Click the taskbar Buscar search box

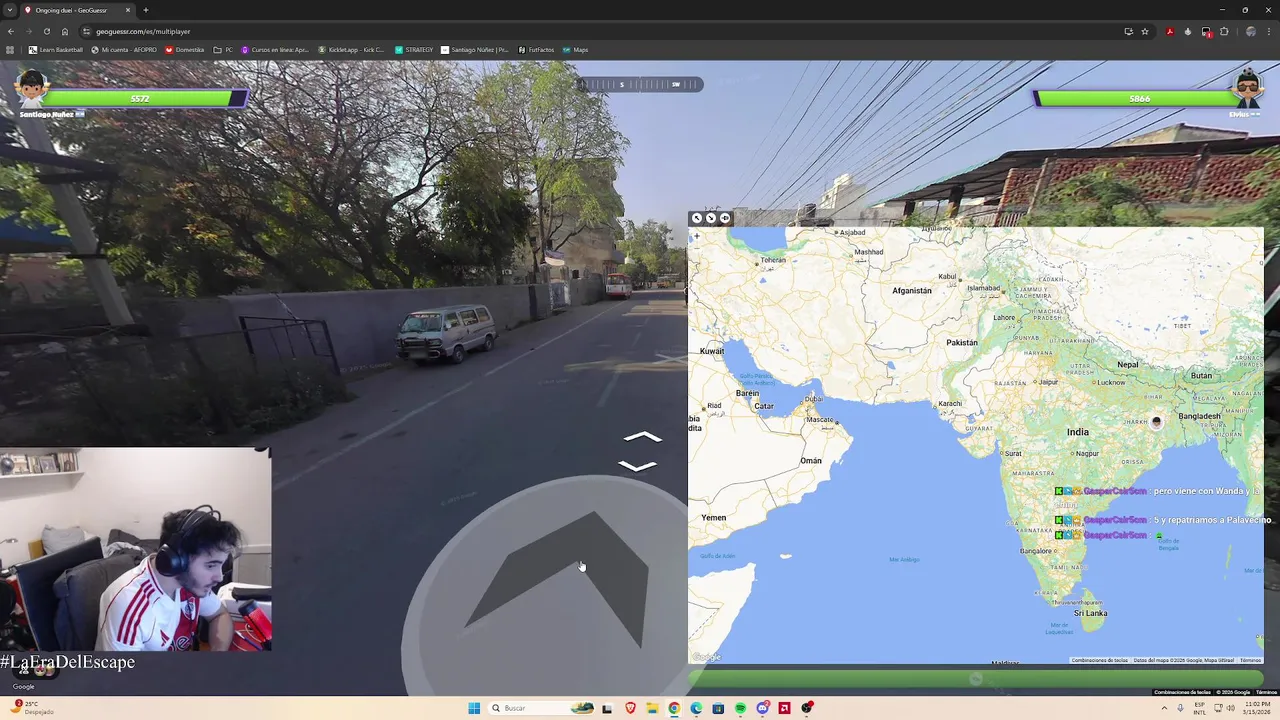[x=542, y=708]
